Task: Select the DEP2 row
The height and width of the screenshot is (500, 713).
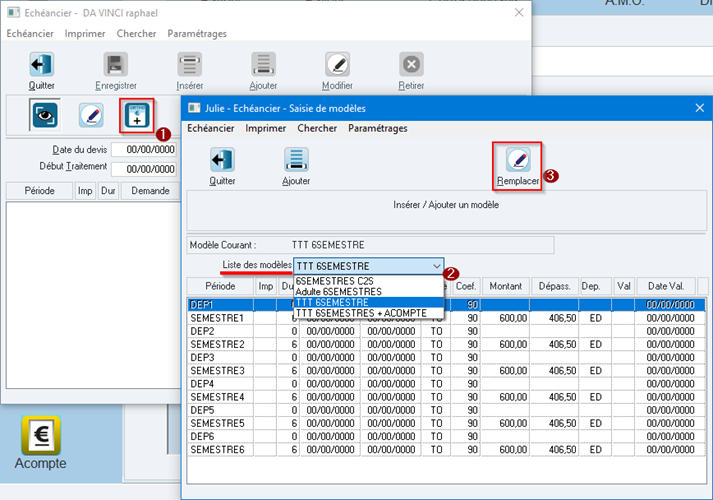Action: coord(447,331)
